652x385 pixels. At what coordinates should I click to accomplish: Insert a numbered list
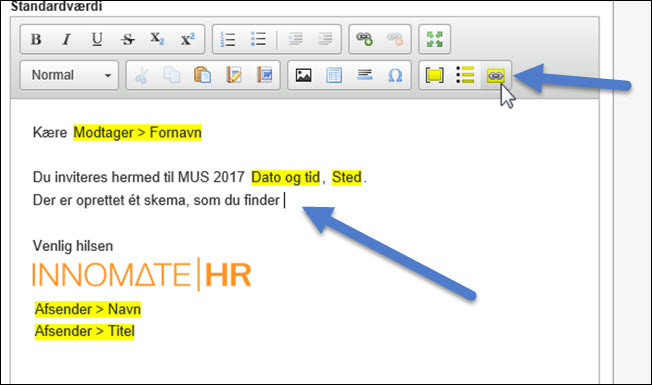click(x=228, y=39)
